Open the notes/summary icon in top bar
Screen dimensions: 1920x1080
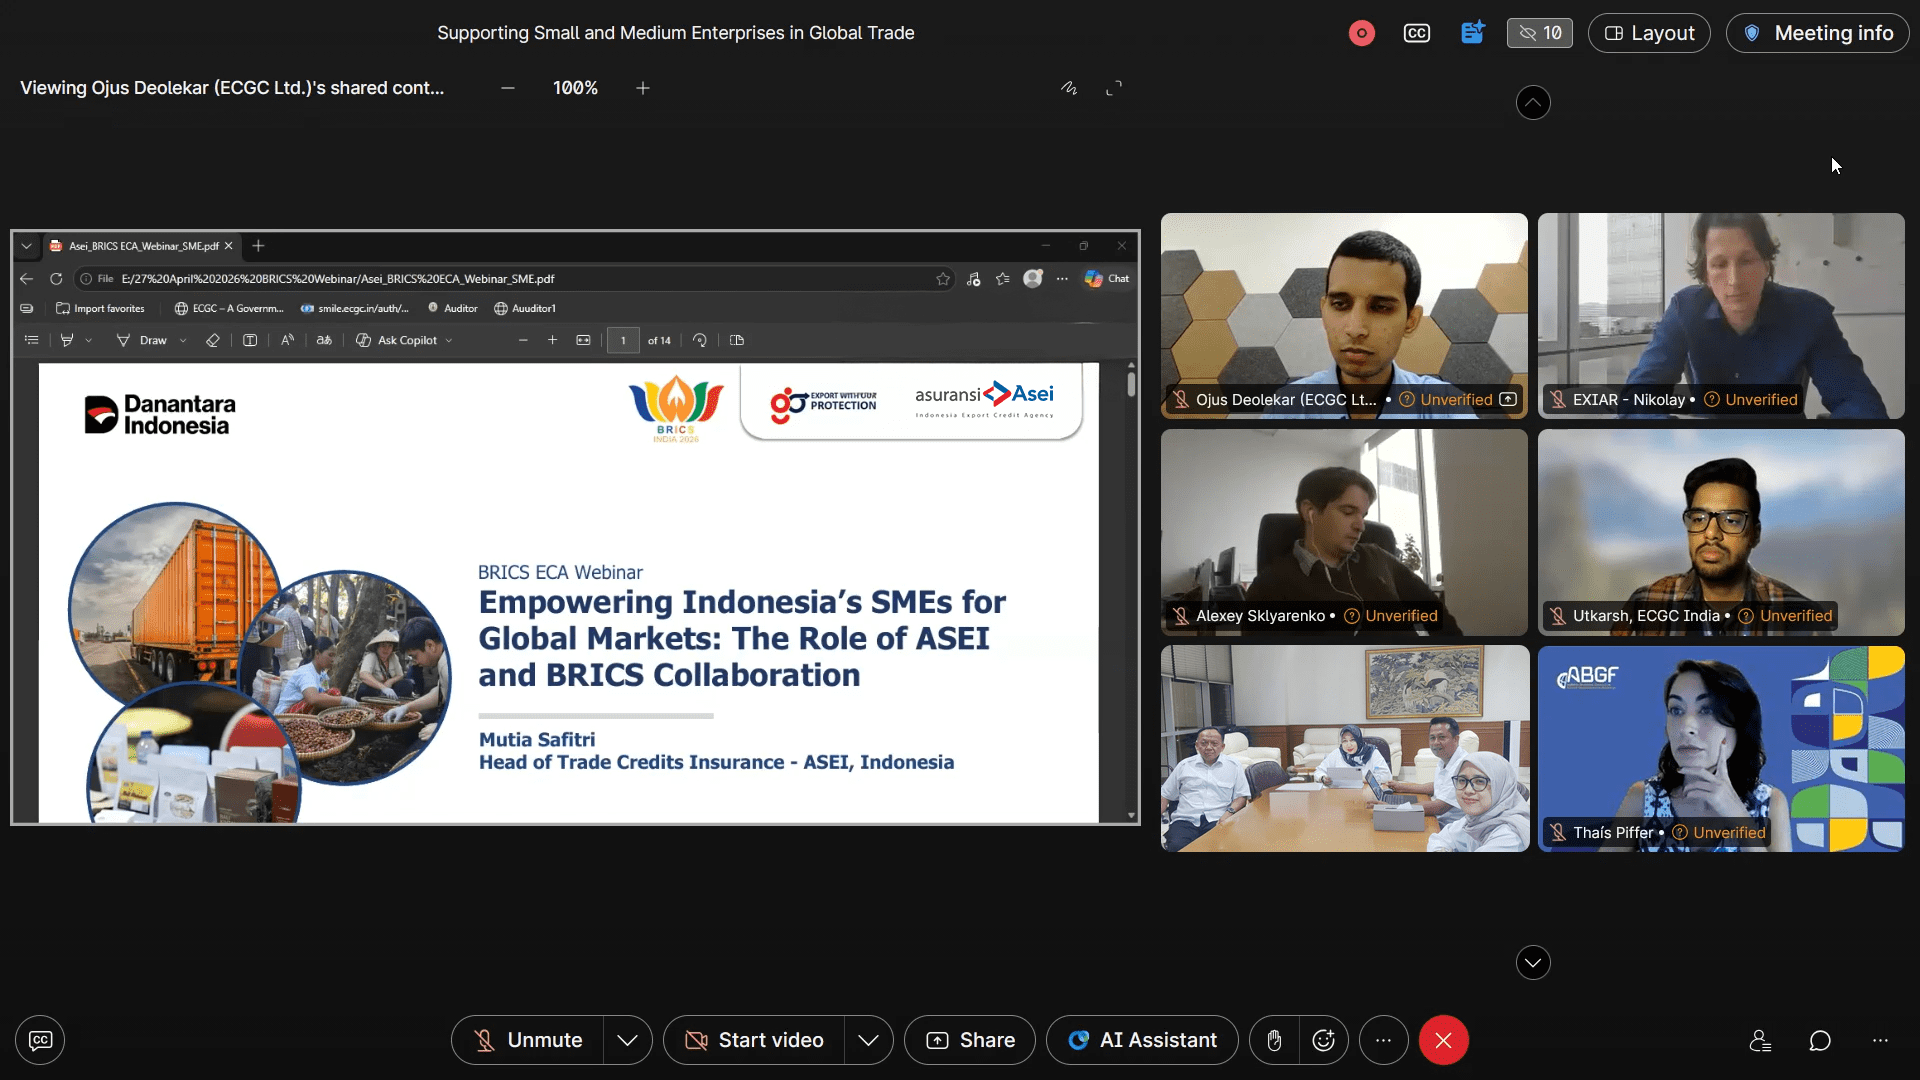point(1472,33)
